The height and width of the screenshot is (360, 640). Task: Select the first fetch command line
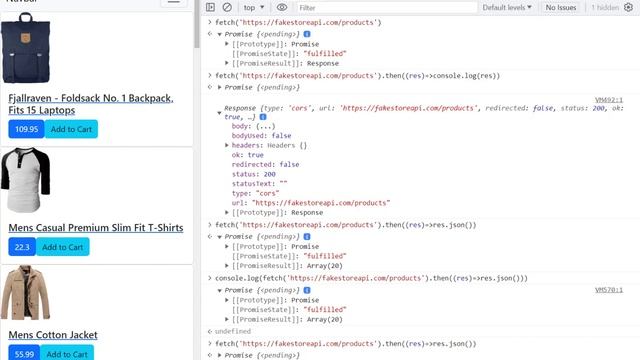[298, 22]
